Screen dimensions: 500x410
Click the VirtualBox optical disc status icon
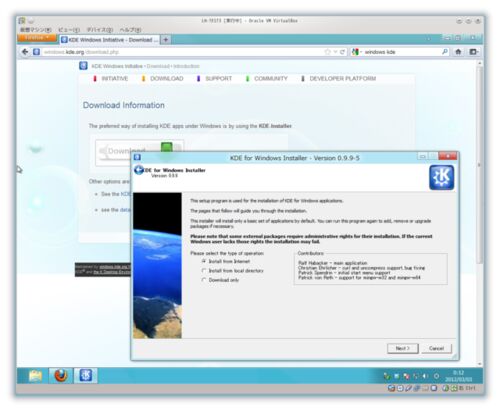click(400, 388)
